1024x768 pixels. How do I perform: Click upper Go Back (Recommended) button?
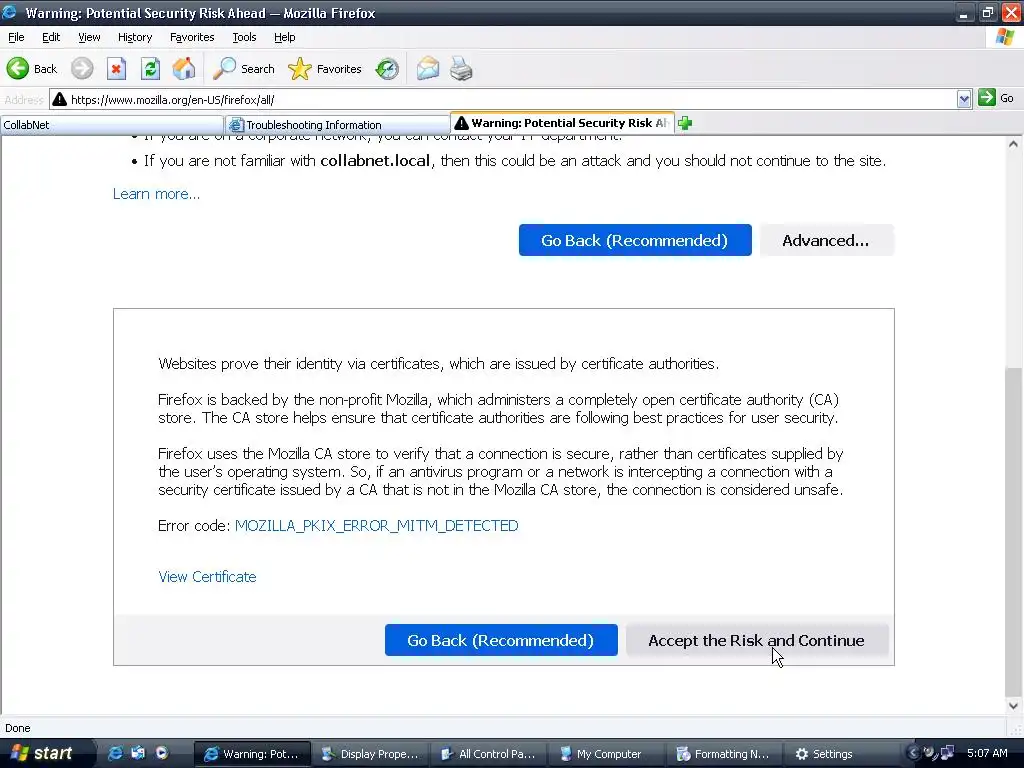[635, 240]
